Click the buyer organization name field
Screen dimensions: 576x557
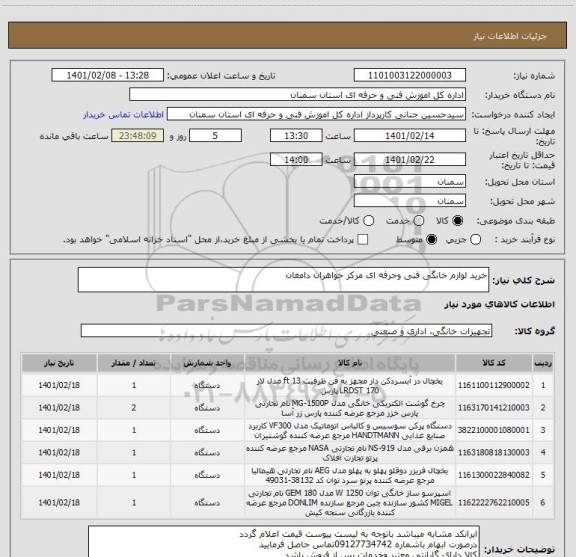(298, 95)
